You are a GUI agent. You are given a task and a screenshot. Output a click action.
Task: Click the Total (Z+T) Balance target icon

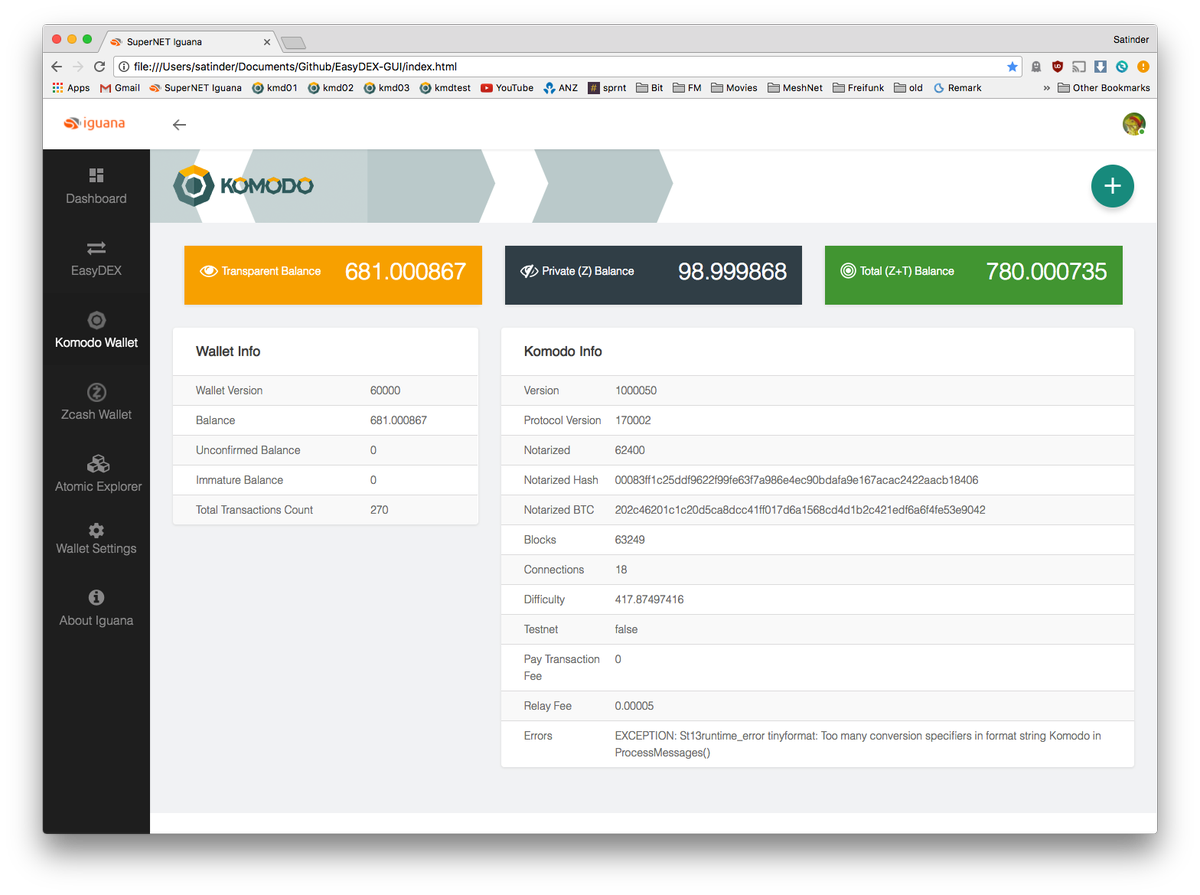click(848, 271)
